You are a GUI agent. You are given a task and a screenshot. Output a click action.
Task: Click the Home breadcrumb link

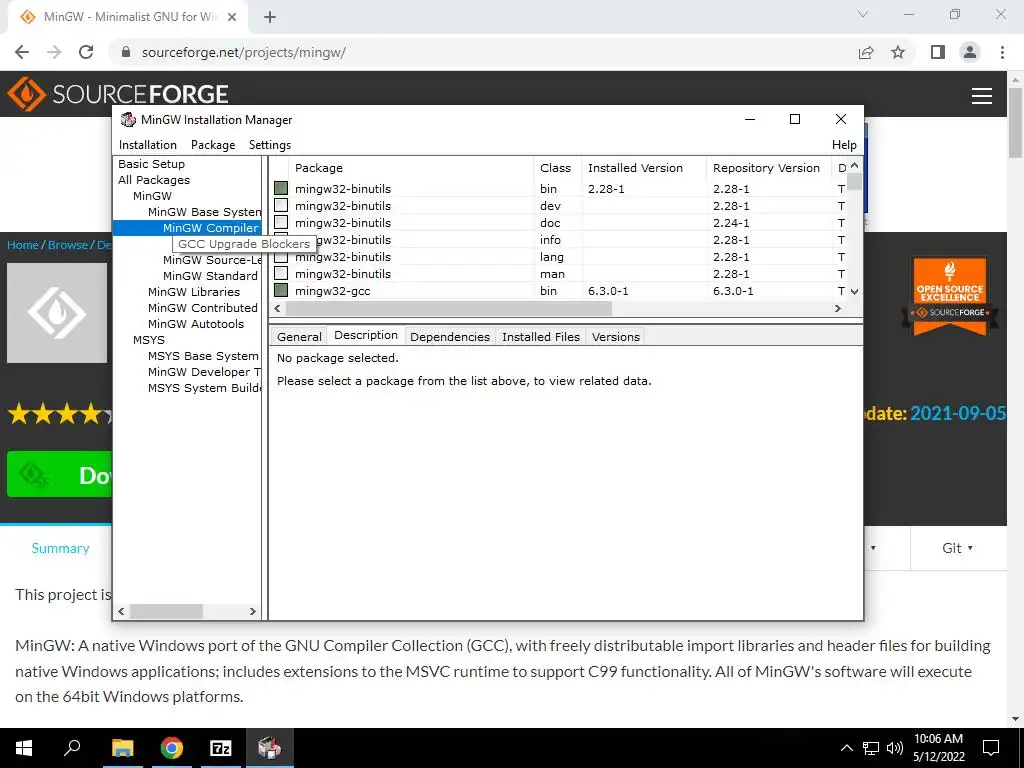point(23,245)
